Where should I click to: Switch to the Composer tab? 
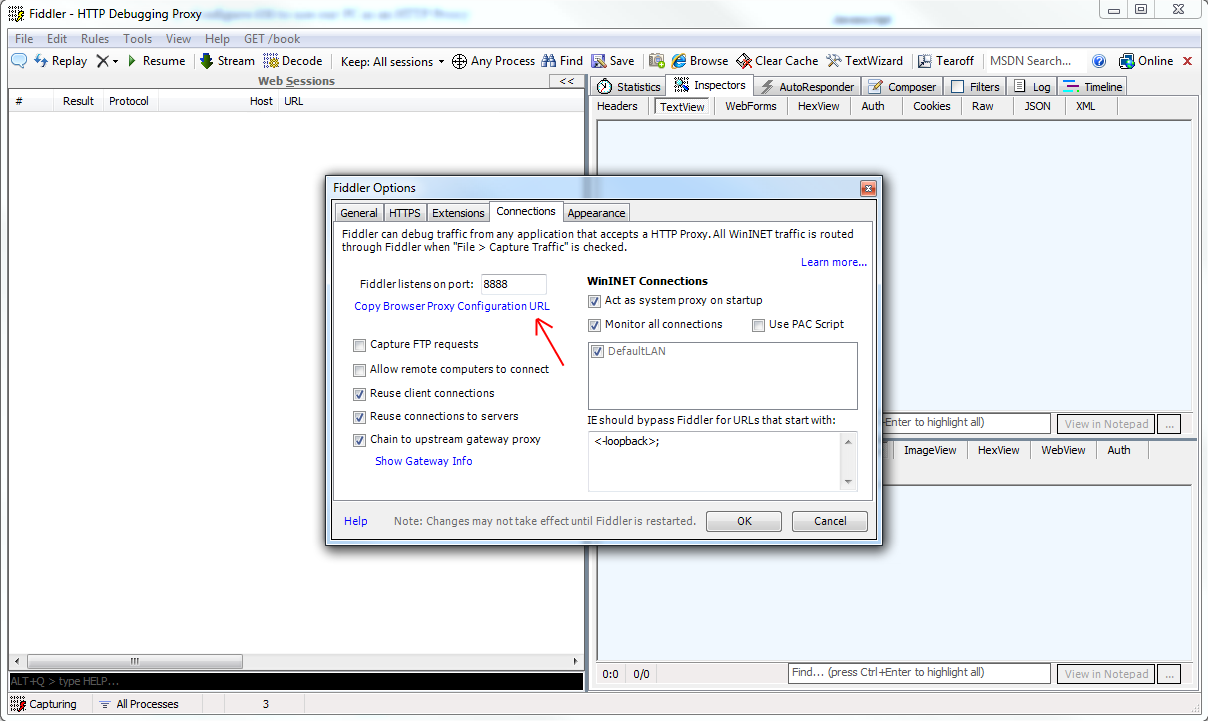click(901, 87)
